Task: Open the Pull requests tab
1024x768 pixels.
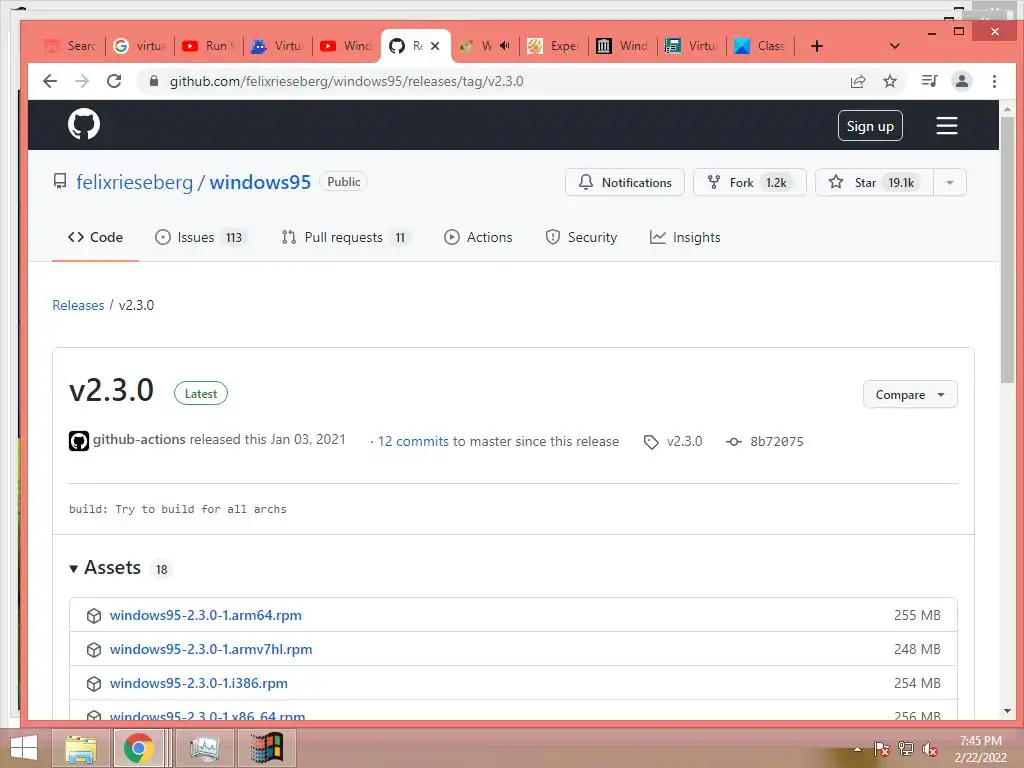Action: [x=345, y=237]
